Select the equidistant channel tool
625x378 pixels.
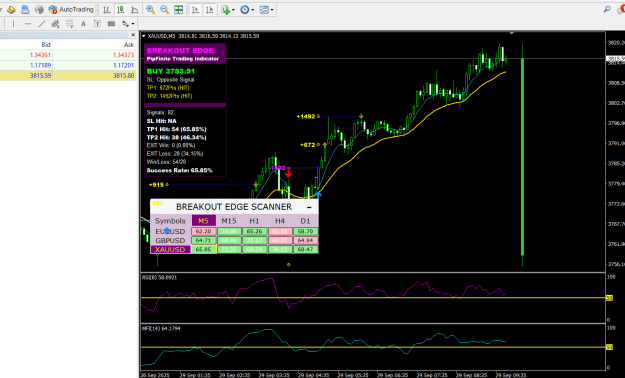(x=55, y=24)
